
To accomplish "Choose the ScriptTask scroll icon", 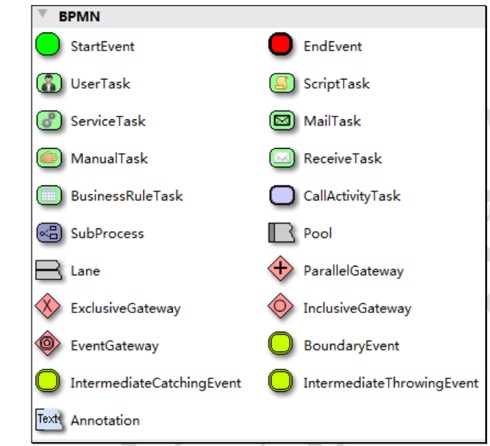I will 282,83.
